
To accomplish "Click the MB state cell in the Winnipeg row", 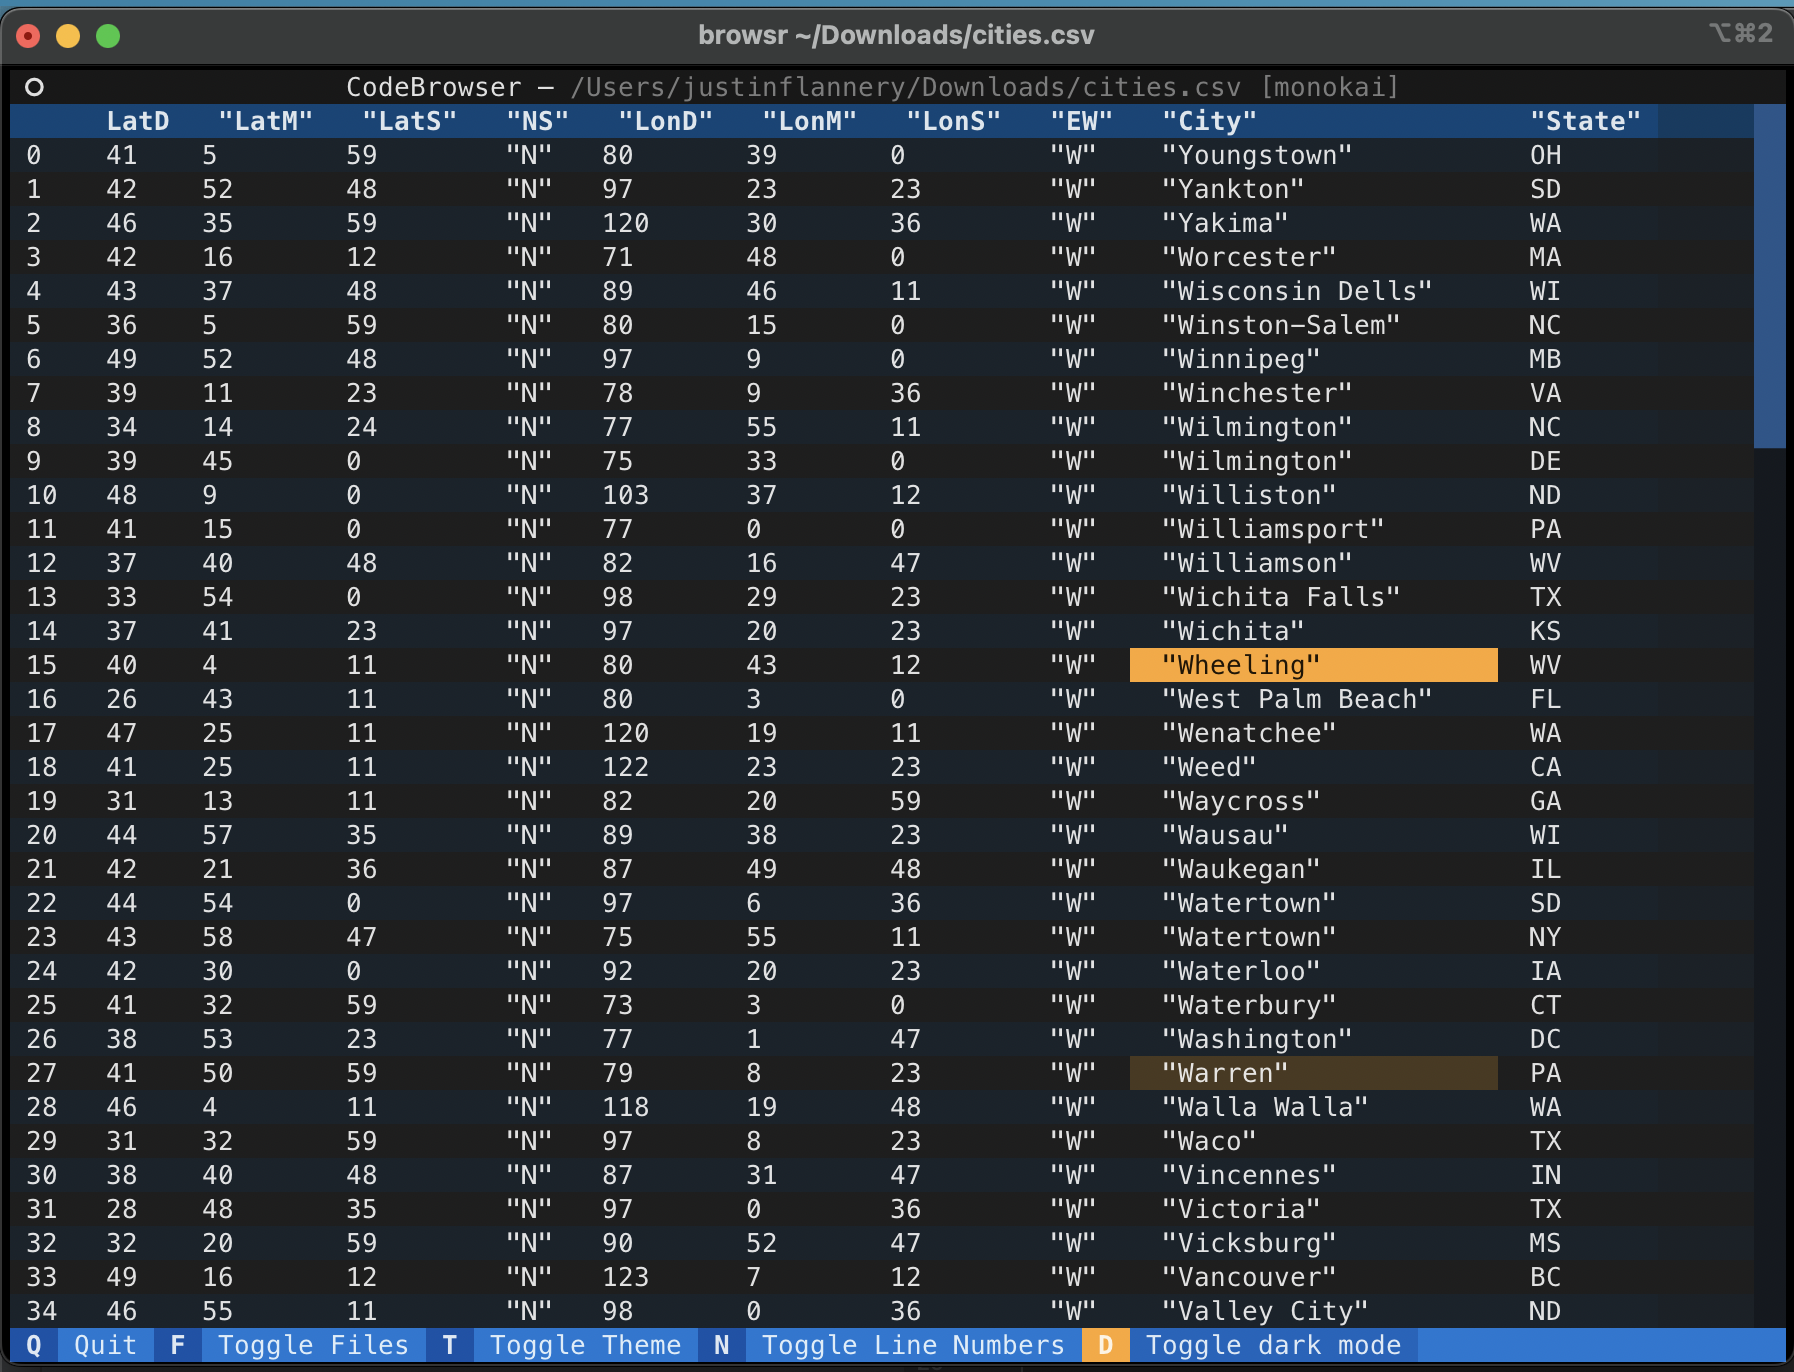I will tap(1545, 359).
